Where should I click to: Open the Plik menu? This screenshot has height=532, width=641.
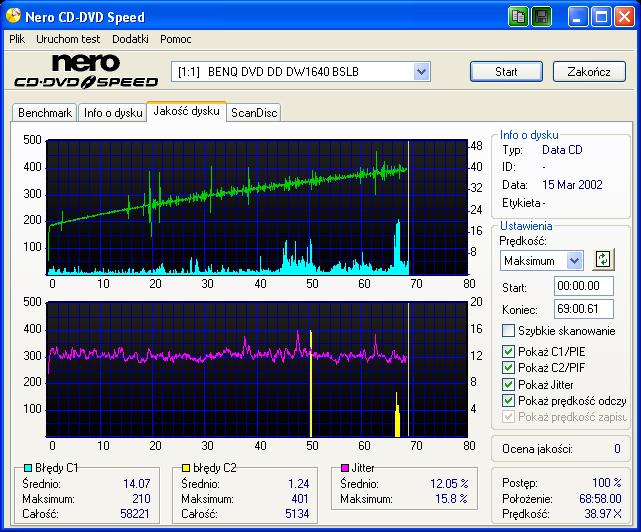coord(17,39)
